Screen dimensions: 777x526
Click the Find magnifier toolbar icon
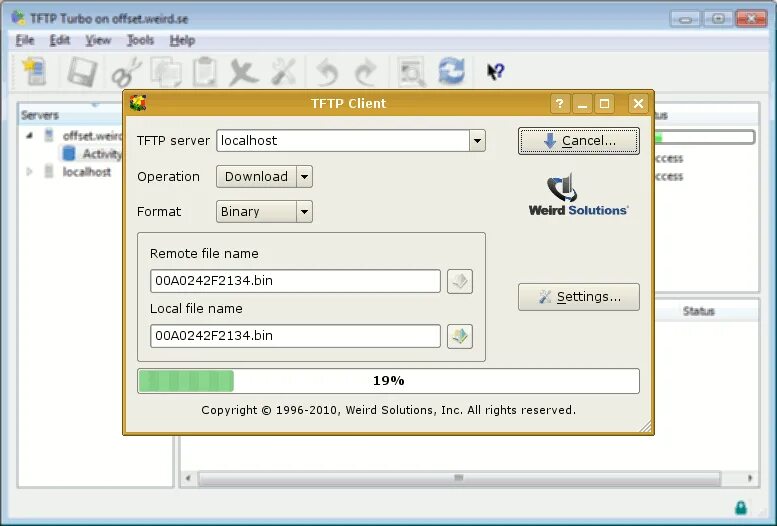(x=411, y=72)
